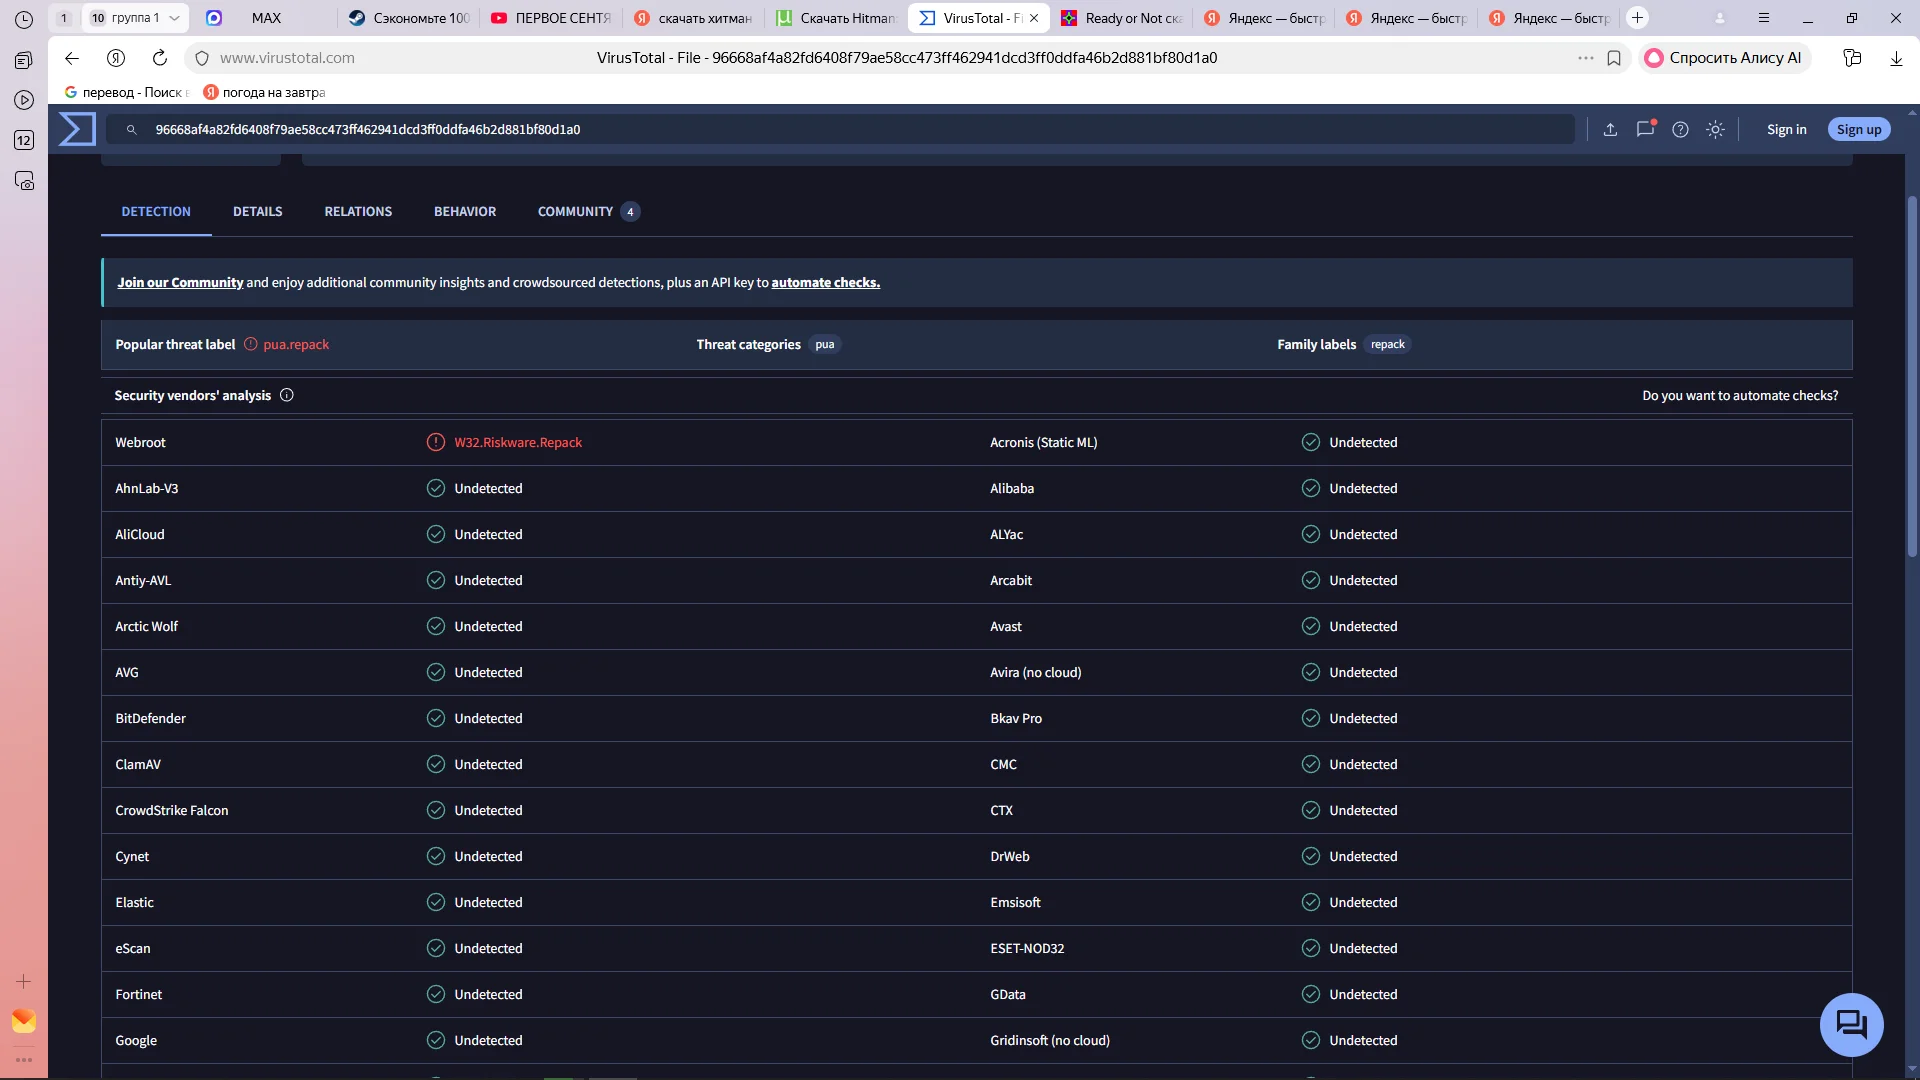
Task: Open the address bar three-dots menu
Action: point(1585,58)
